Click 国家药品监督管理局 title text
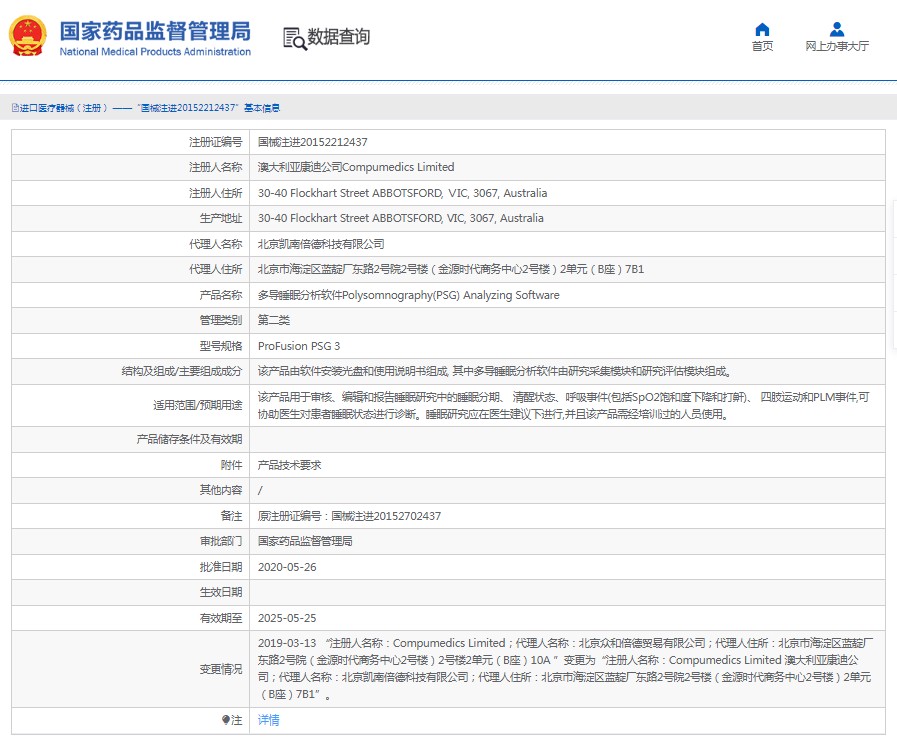 [x=155, y=31]
